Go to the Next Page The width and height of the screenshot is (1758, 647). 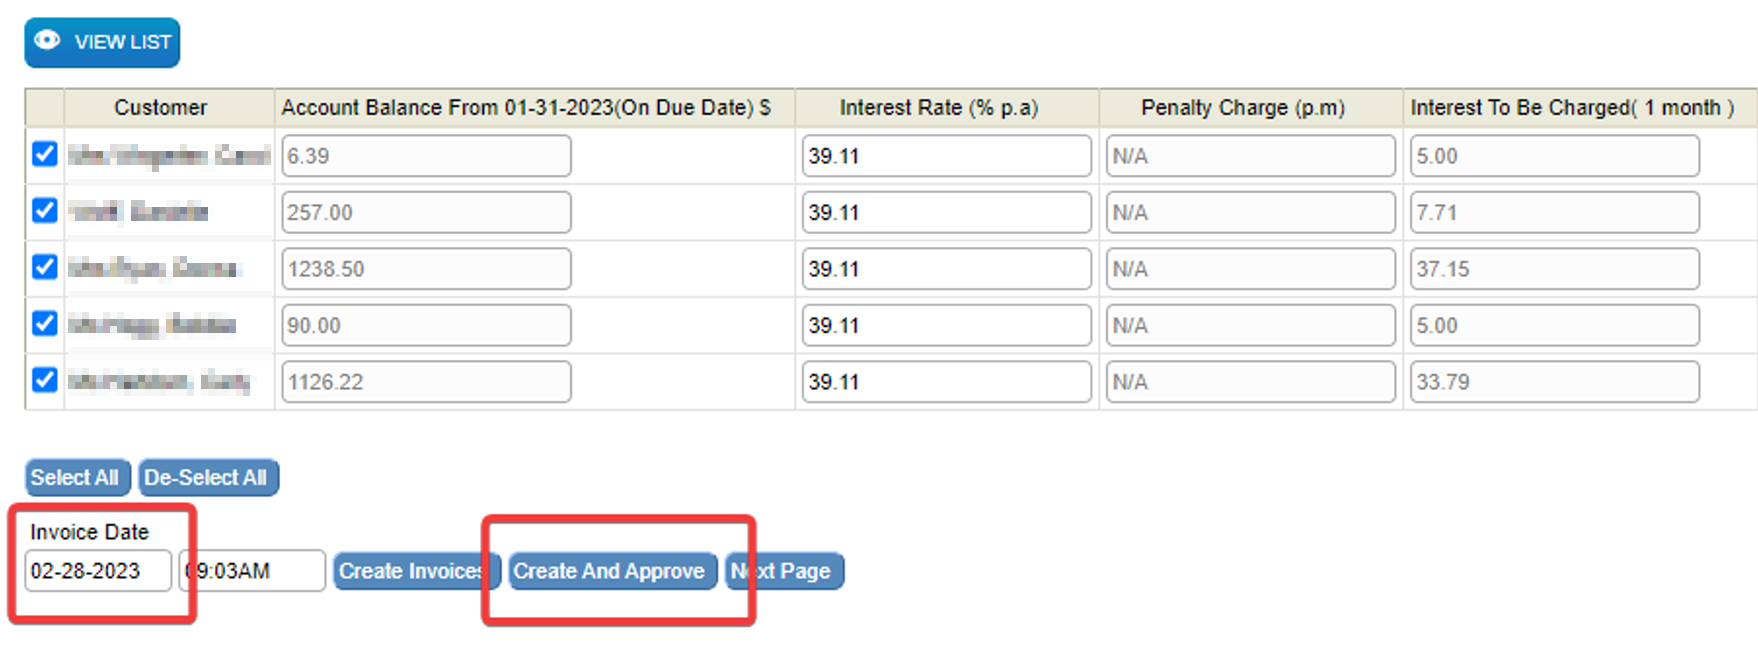784,571
